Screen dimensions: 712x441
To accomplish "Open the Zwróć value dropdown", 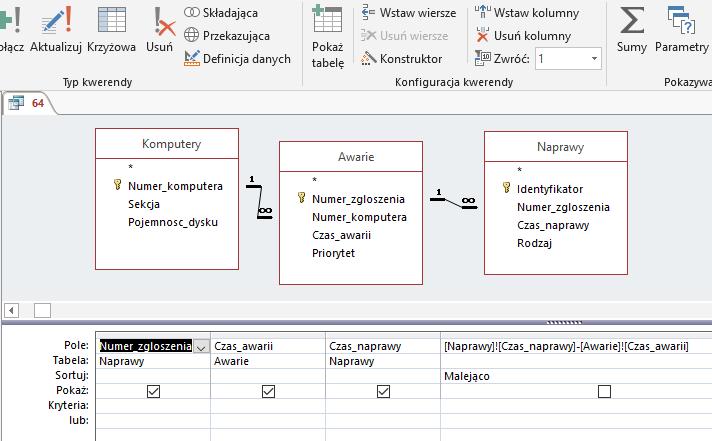I will coord(594,59).
